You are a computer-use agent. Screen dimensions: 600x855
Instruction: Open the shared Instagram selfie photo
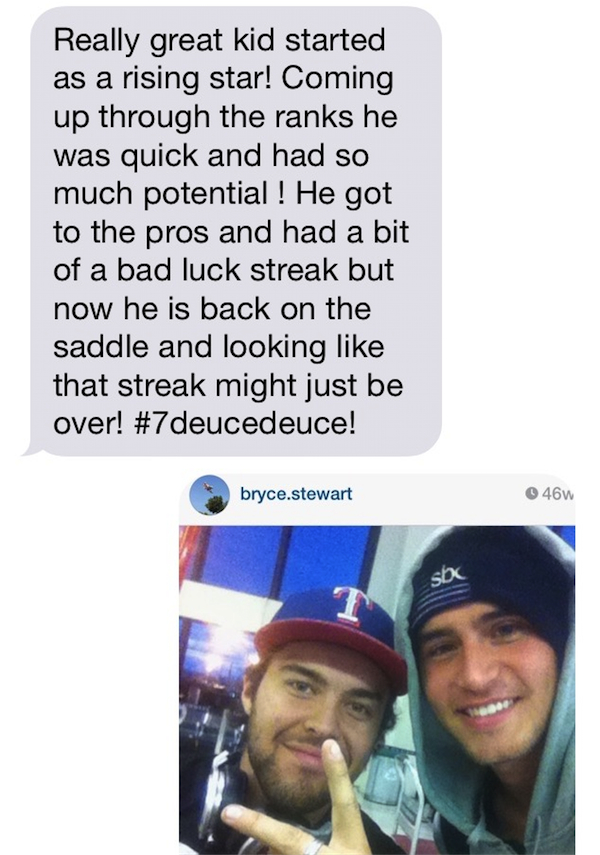(377, 690)
